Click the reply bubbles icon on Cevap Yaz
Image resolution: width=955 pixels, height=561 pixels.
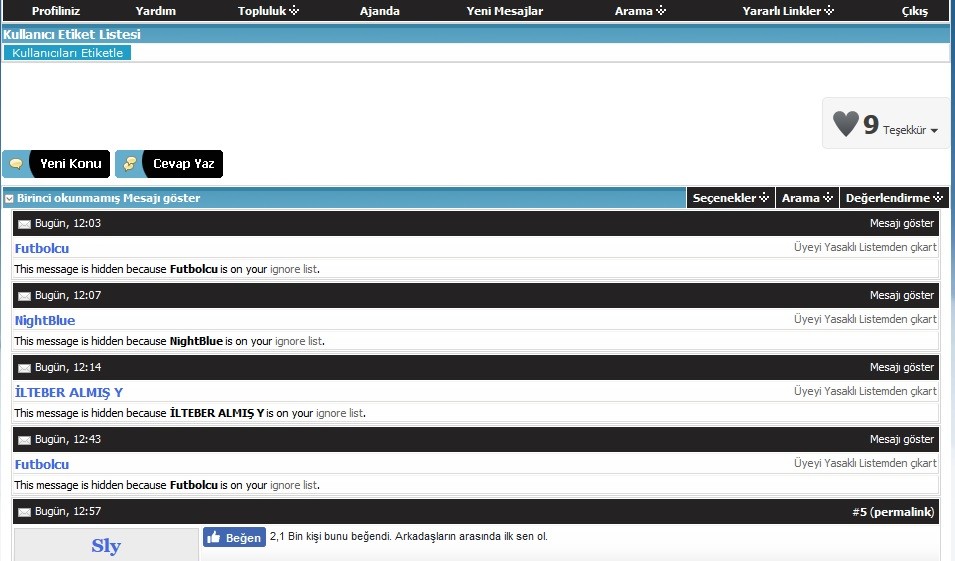point(129,164)
